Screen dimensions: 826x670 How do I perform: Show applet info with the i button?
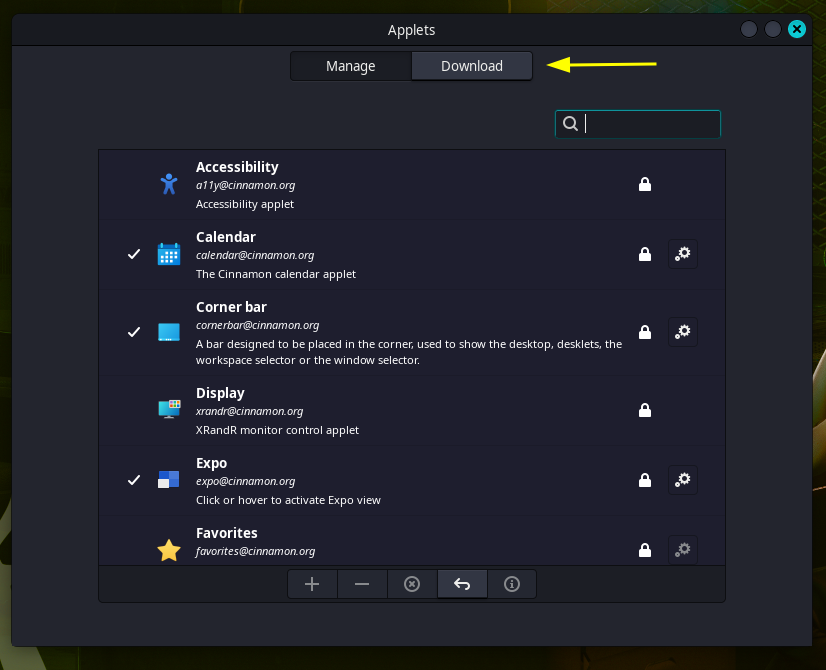click(x=512, y=584)
